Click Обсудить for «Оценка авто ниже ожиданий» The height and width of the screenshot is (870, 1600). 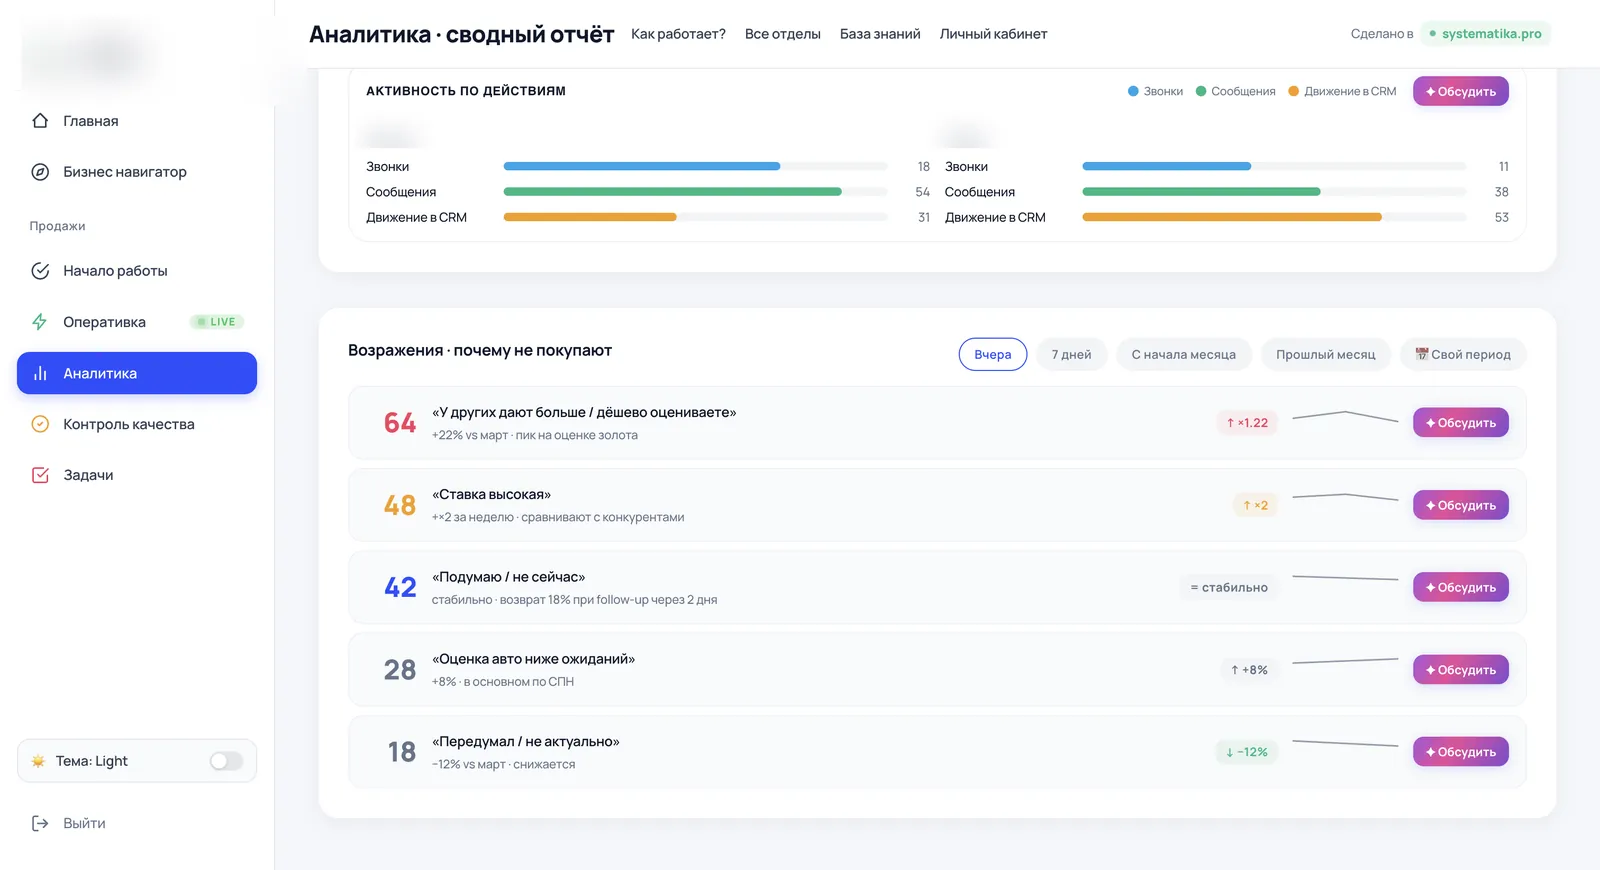coord(1461,670)
